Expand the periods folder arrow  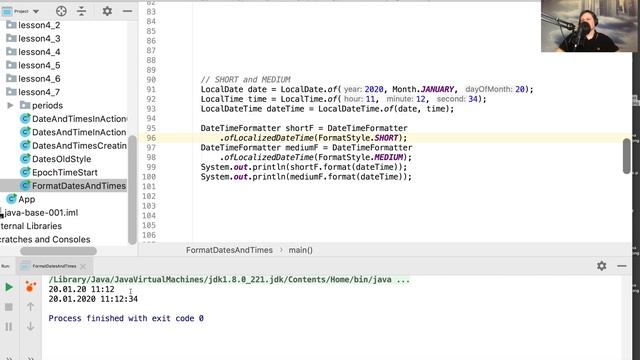11,105
